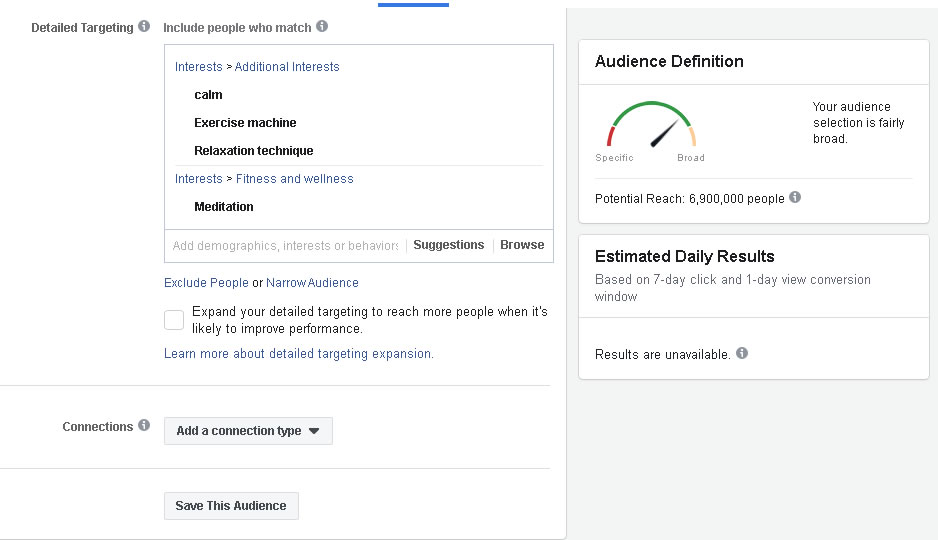938x540 pixels.
Task: Click Additional Interests breadcrumb link
Action: tap(287, 66)
